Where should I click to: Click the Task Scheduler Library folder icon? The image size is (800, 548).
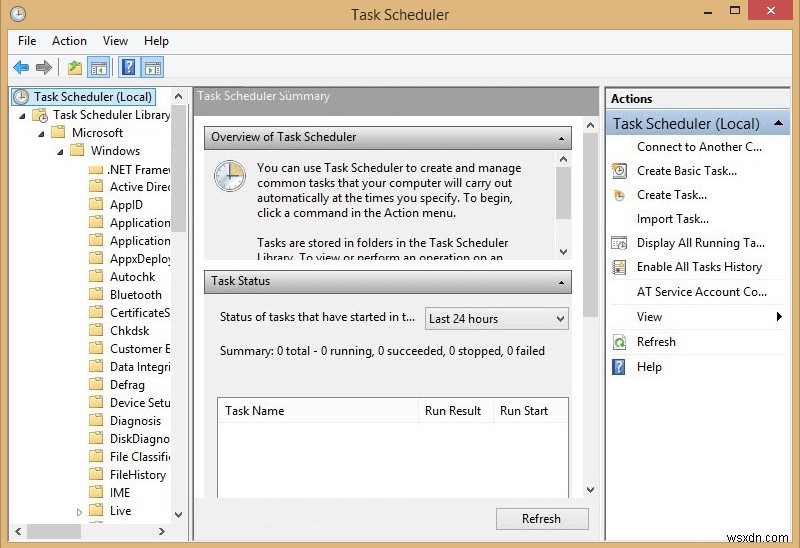click(x=40, y=115)
